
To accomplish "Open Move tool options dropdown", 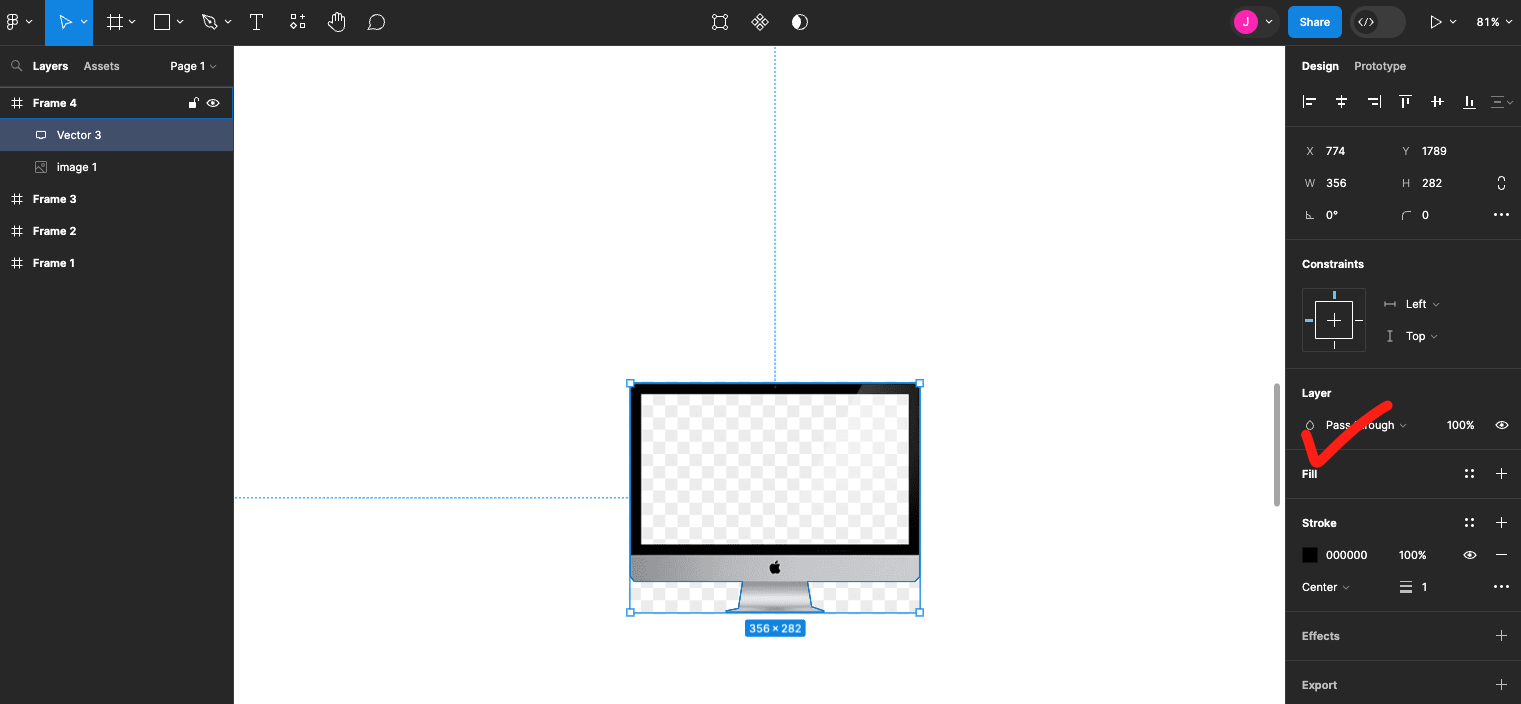I will (84, 22).
